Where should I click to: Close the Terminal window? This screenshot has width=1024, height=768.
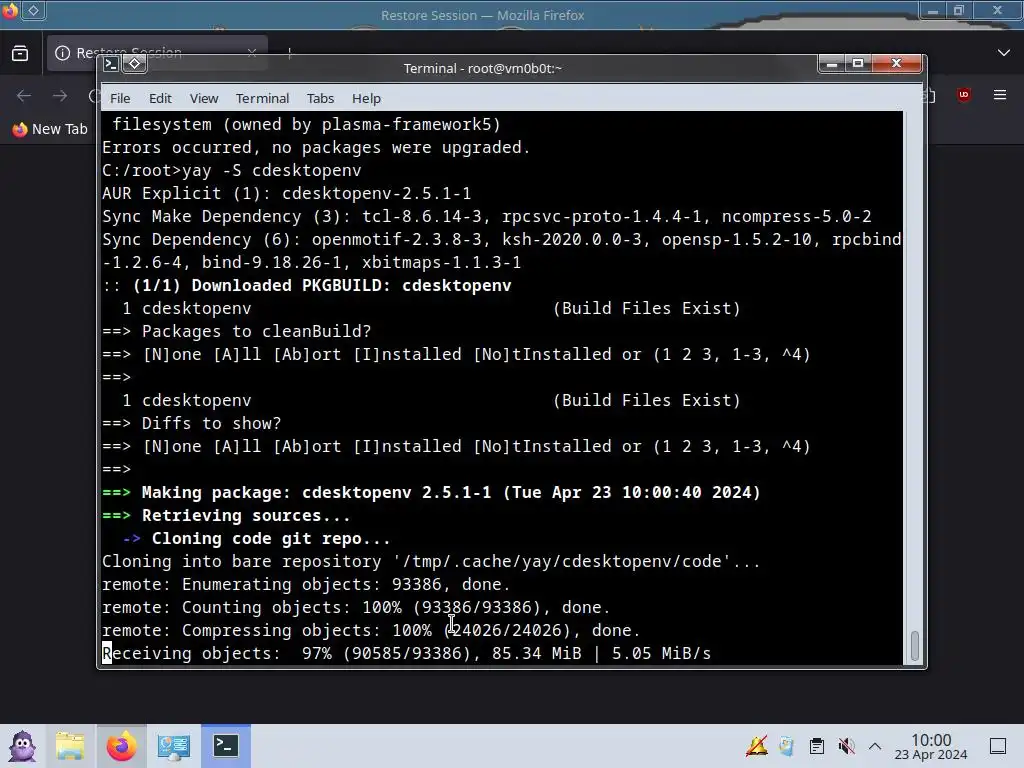pyautogui.click(x=897, y=63)
